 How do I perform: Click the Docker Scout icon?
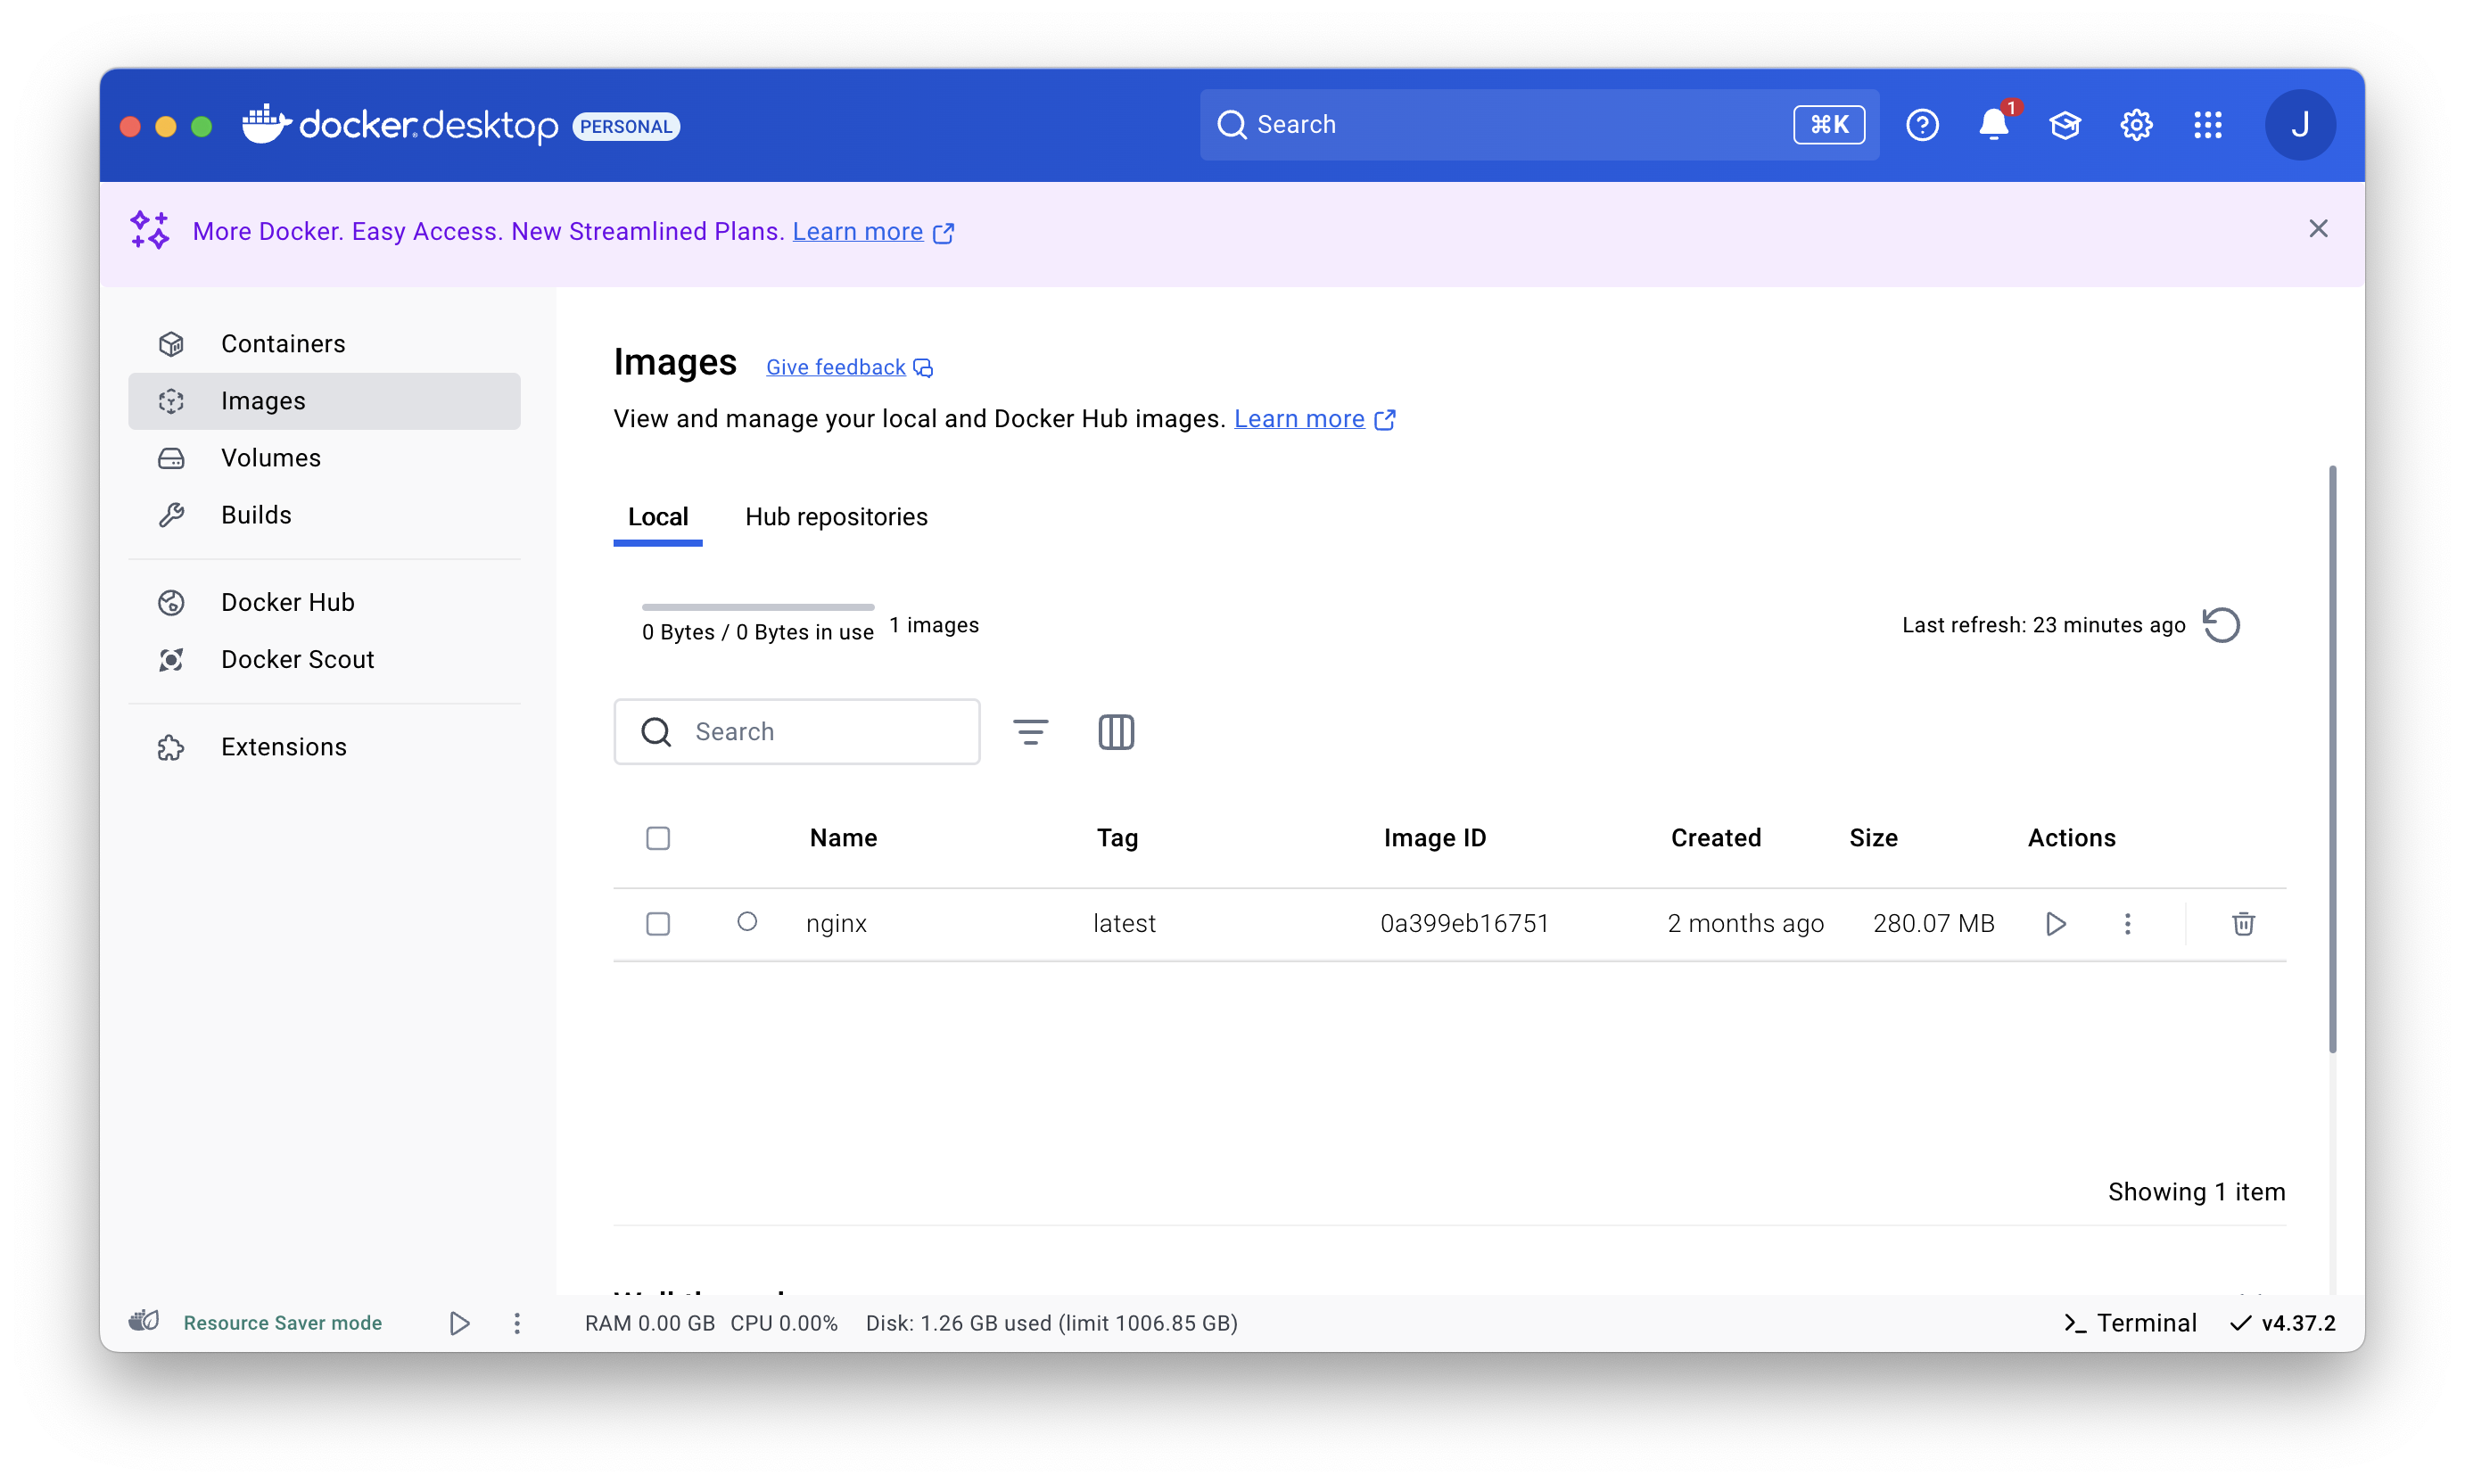click(x=171, y=660)
